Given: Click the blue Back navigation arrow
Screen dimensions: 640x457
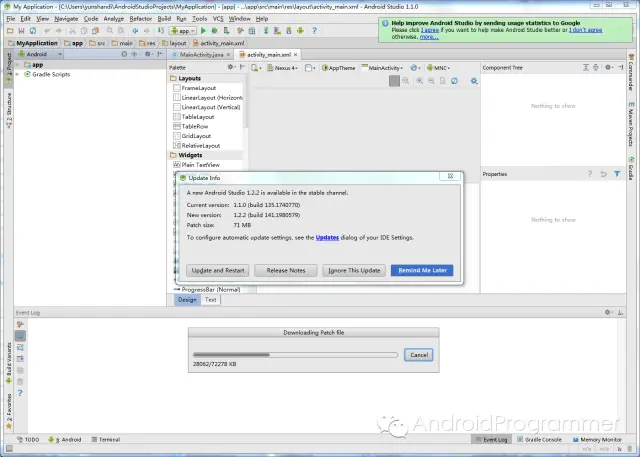Looking at the screenshot, I should 135,31.
